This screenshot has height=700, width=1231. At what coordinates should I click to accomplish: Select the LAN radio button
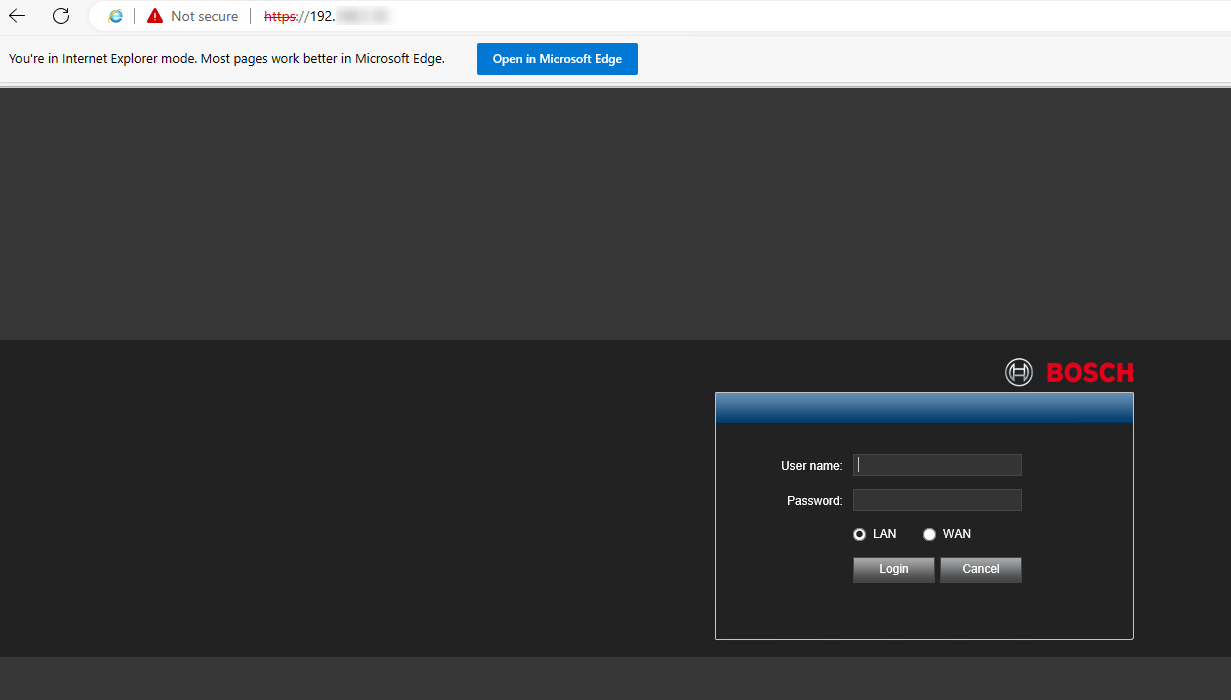coord(859,535)
